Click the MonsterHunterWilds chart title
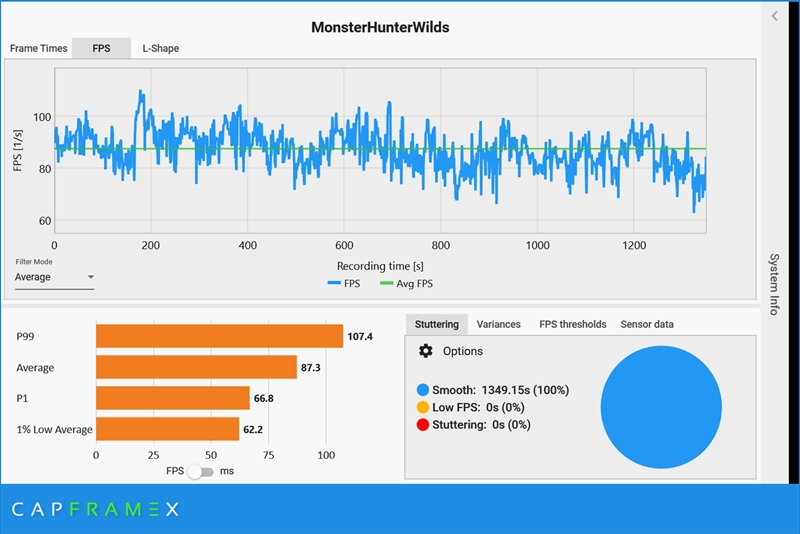The image size is (800, 534). (x=380, y=28)
